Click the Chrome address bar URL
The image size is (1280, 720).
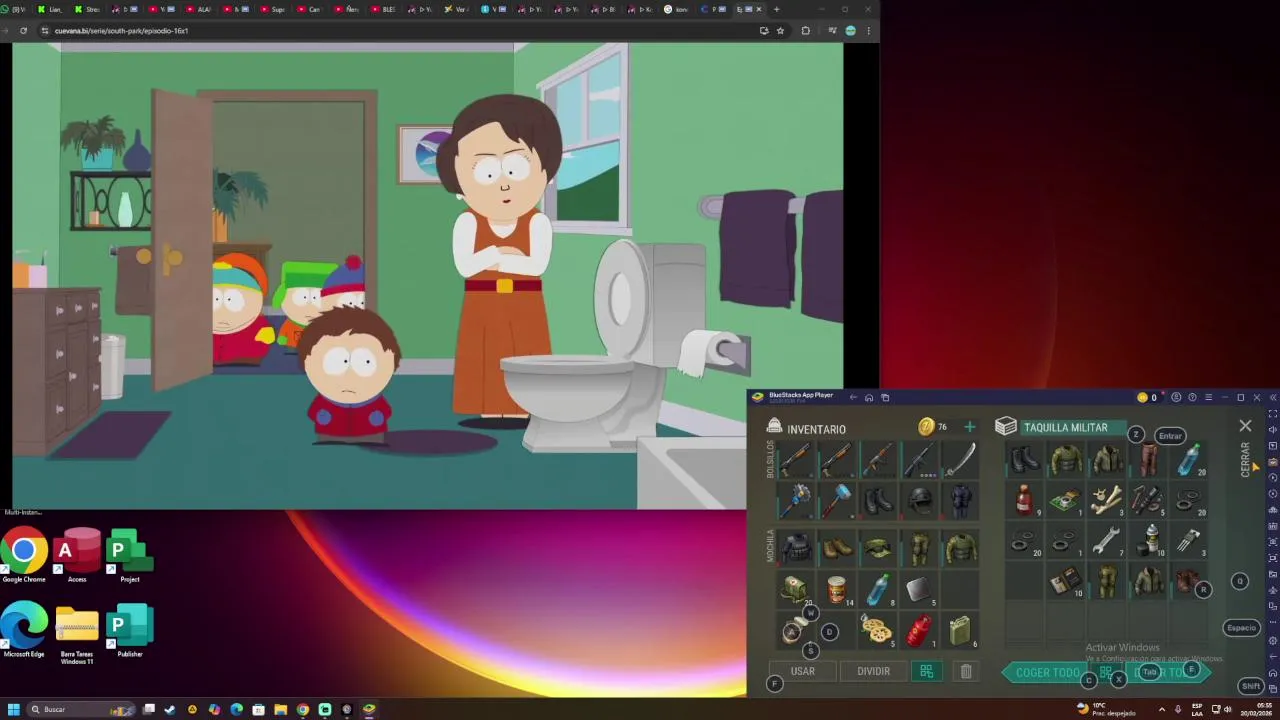121,31
